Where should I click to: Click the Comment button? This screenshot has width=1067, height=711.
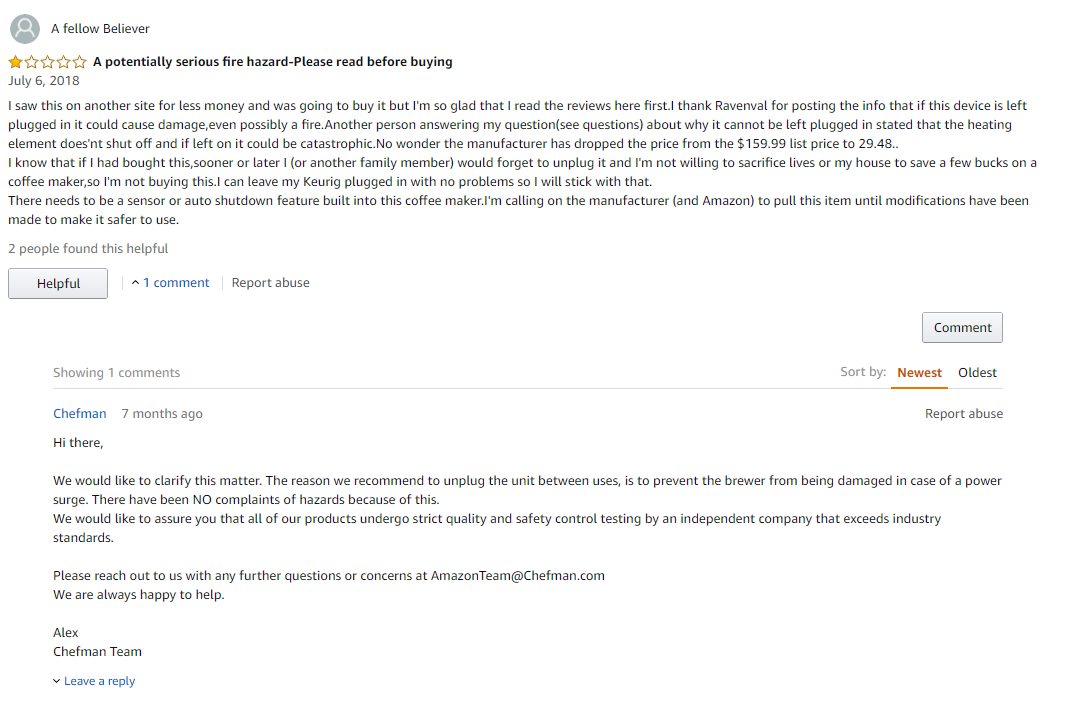[x=962, y=327]
